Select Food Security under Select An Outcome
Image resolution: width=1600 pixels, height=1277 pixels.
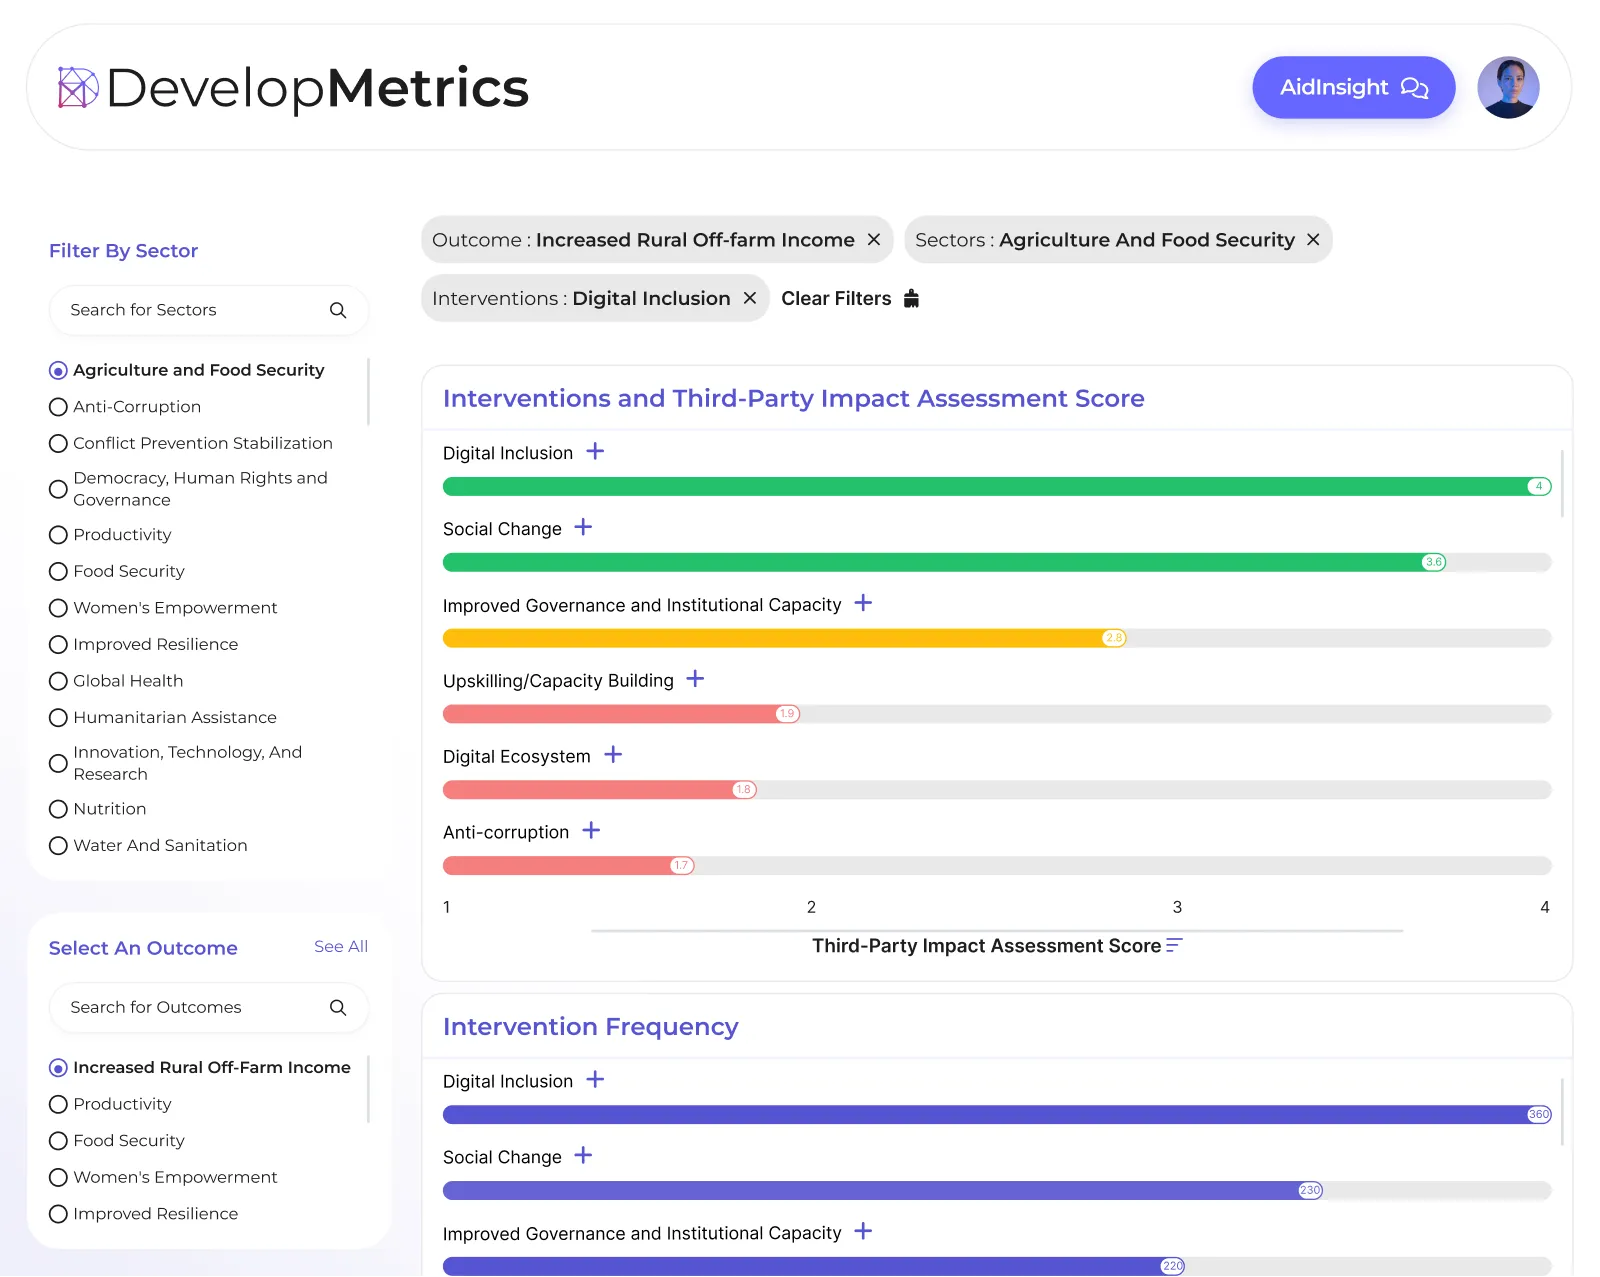click(58, 1141)
